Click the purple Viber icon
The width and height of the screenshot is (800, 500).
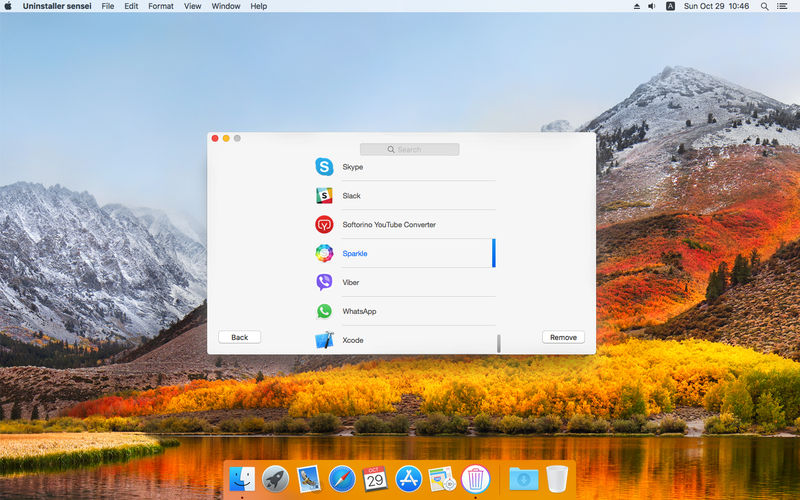324,282
